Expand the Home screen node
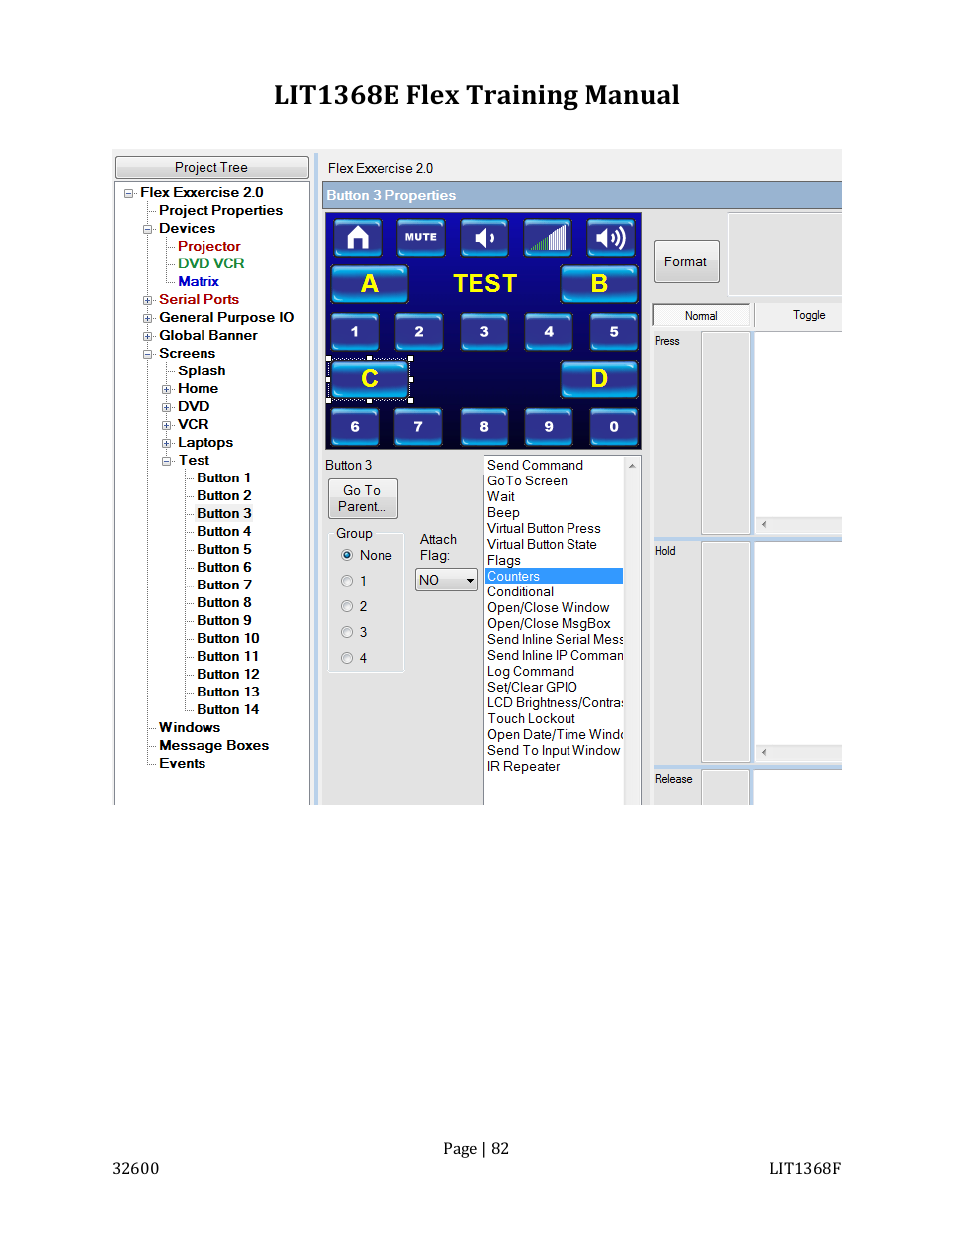 167,389
